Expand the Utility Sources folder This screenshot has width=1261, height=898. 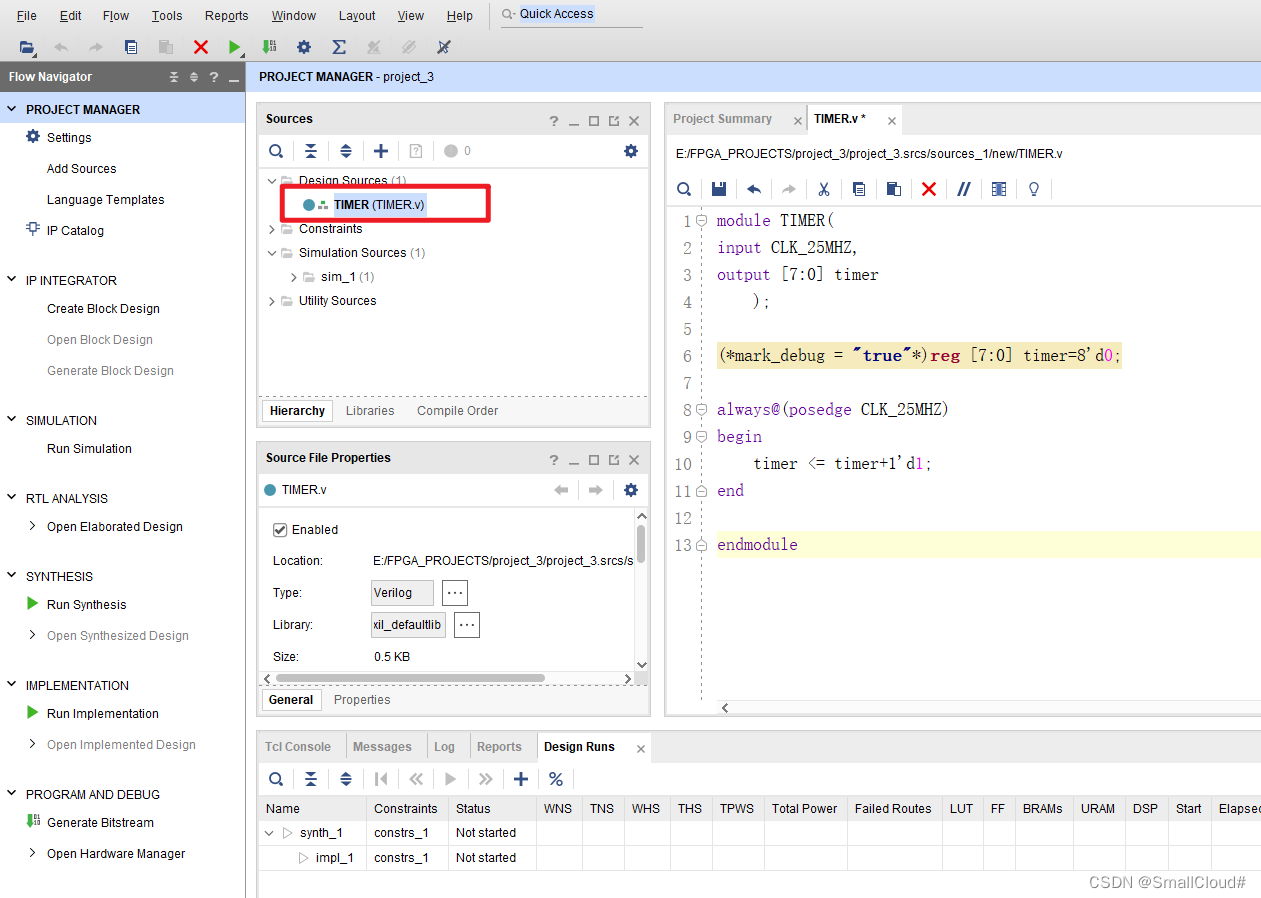272,301
